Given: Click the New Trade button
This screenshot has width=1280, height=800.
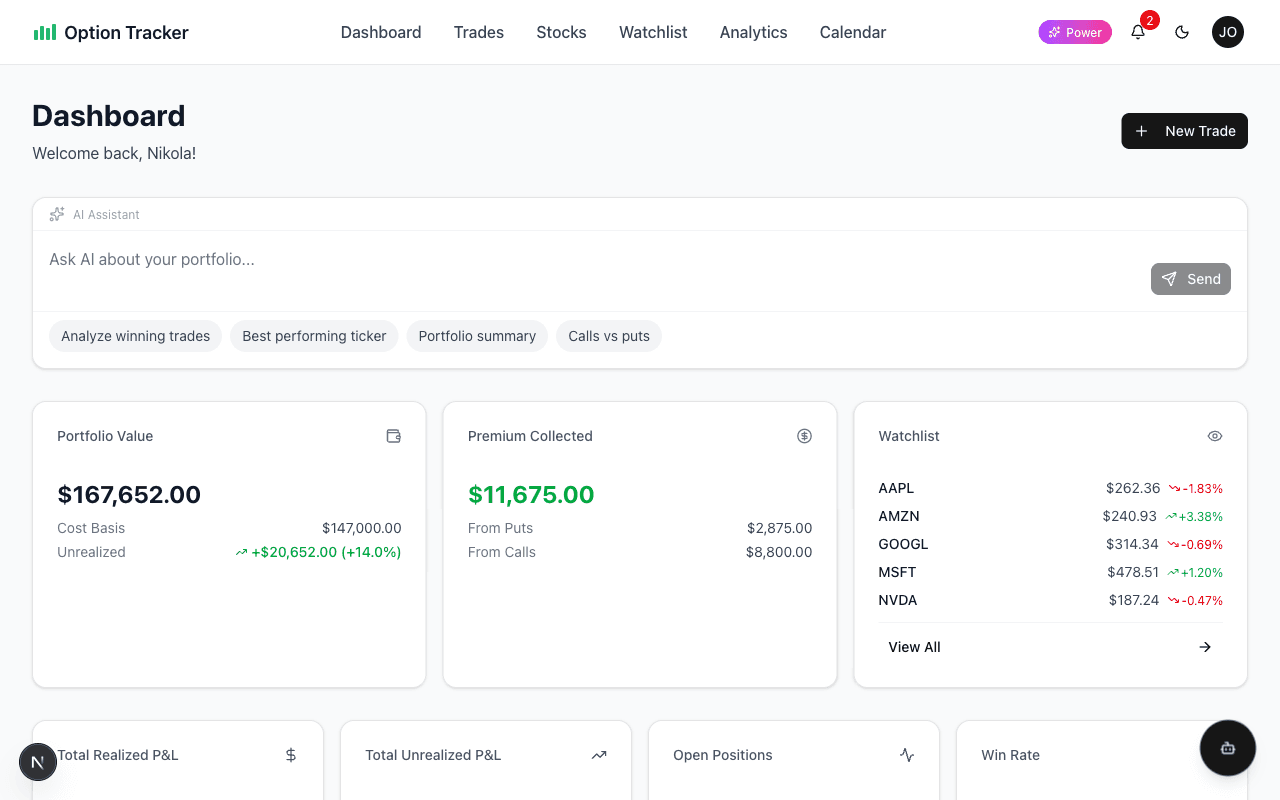Looking at the screenshot, I should [x=1184, y=131].
